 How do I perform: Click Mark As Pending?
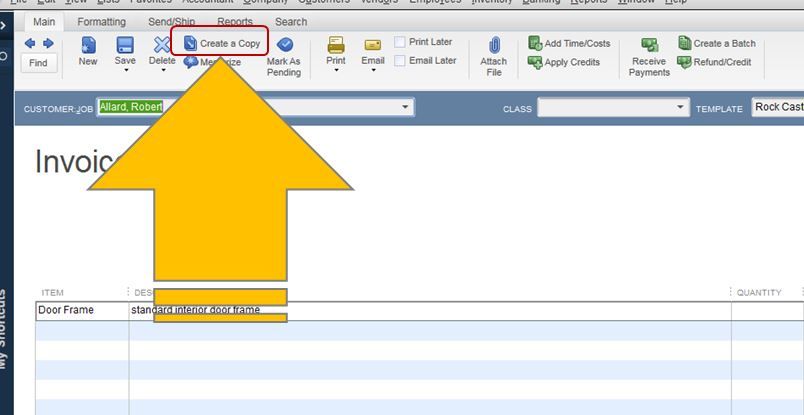tap(284, 57)
